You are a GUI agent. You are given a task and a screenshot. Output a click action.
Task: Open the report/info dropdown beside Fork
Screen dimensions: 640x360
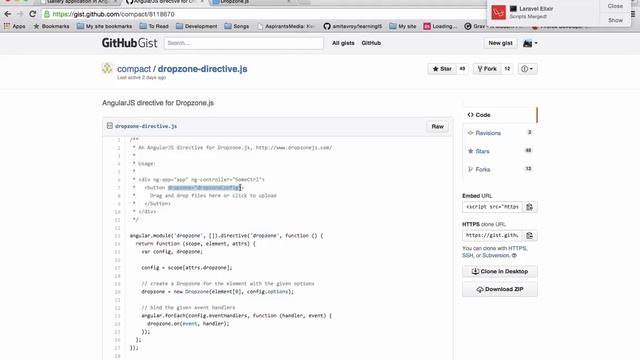[x=527, y=69]
